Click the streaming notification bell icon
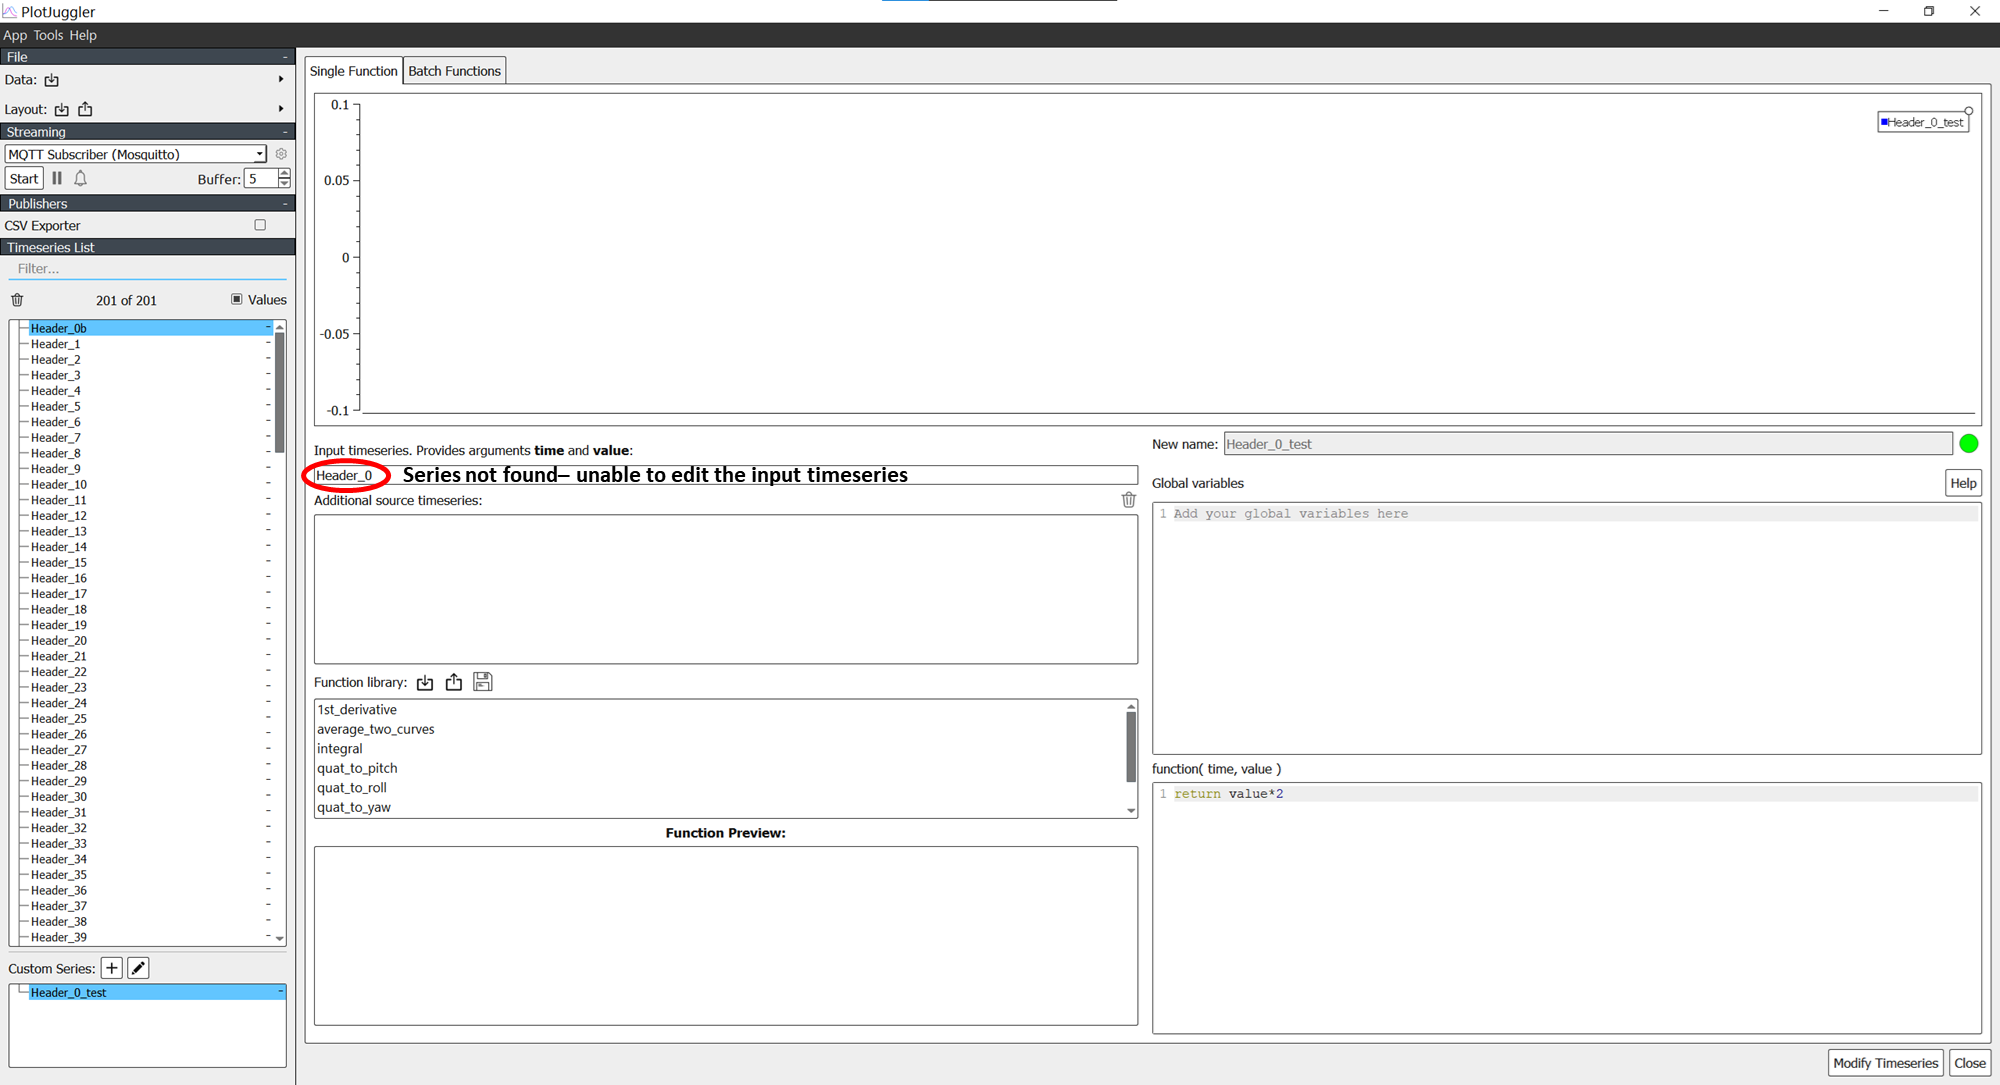This screenshot has width=2000, height=1085. coord(80,178)
